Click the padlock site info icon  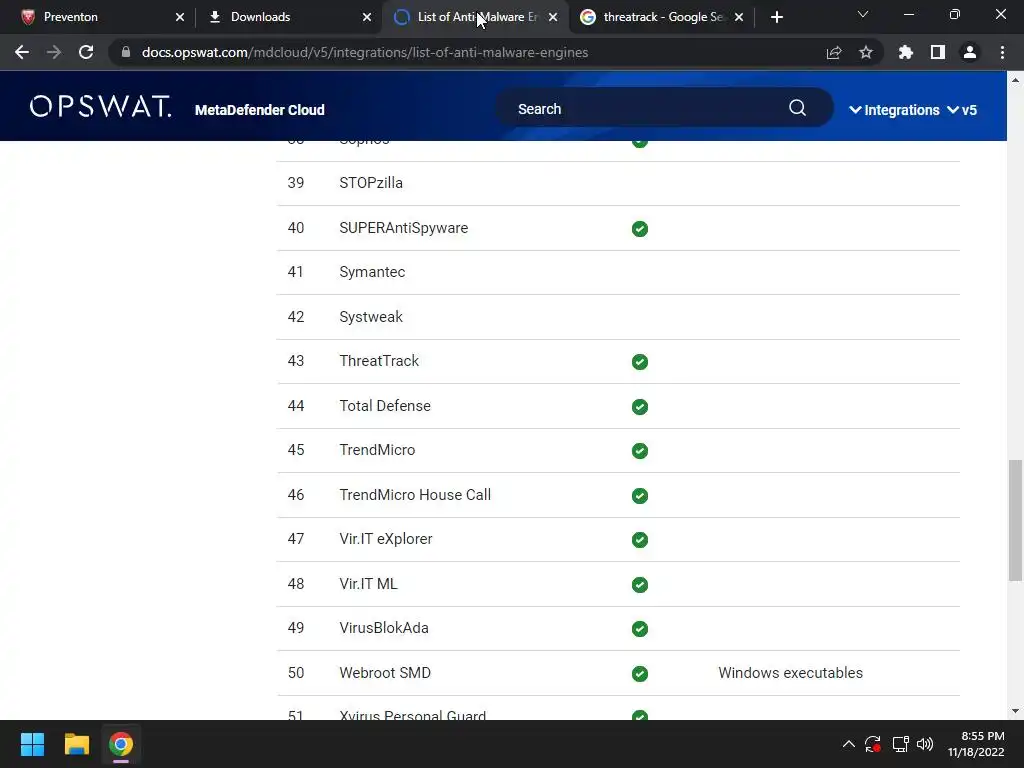[x=126, y=52]
